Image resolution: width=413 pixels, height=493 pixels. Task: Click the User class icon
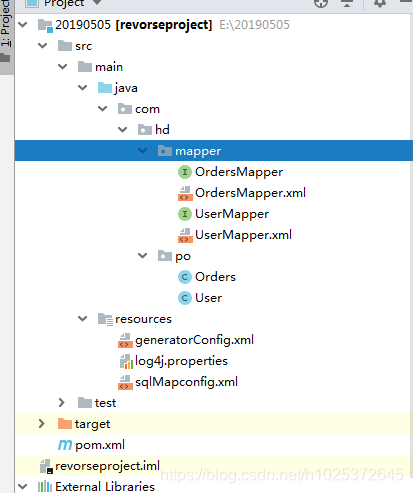(x=185, y=298)
